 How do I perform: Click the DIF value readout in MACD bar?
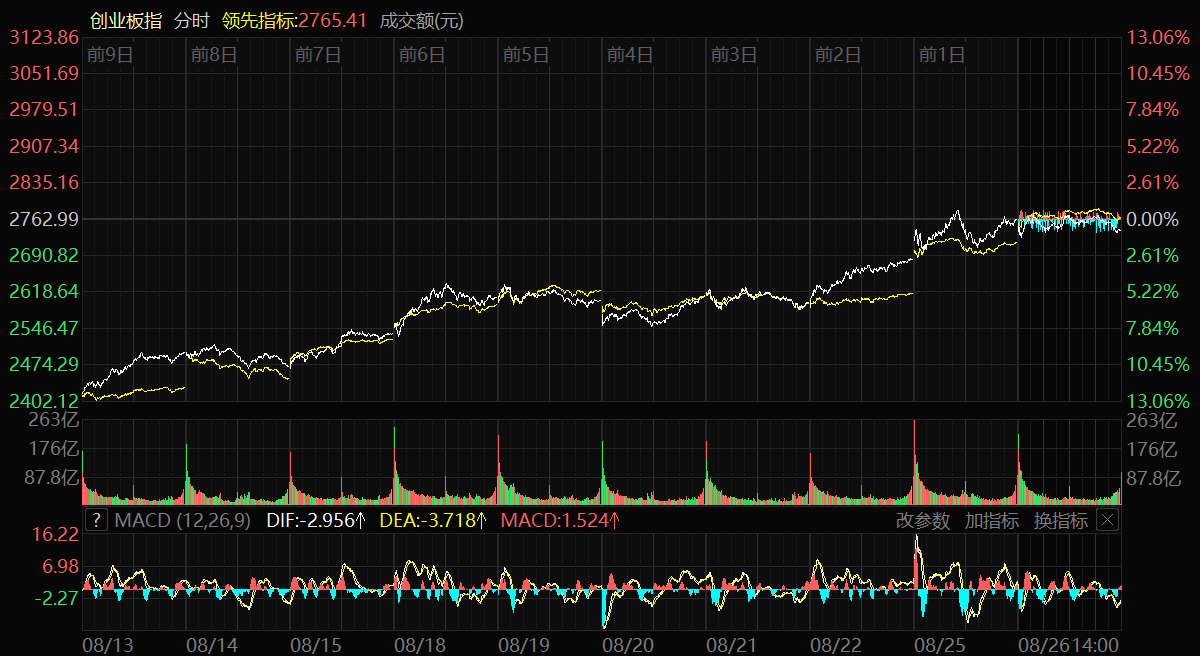tap(316, 520)
